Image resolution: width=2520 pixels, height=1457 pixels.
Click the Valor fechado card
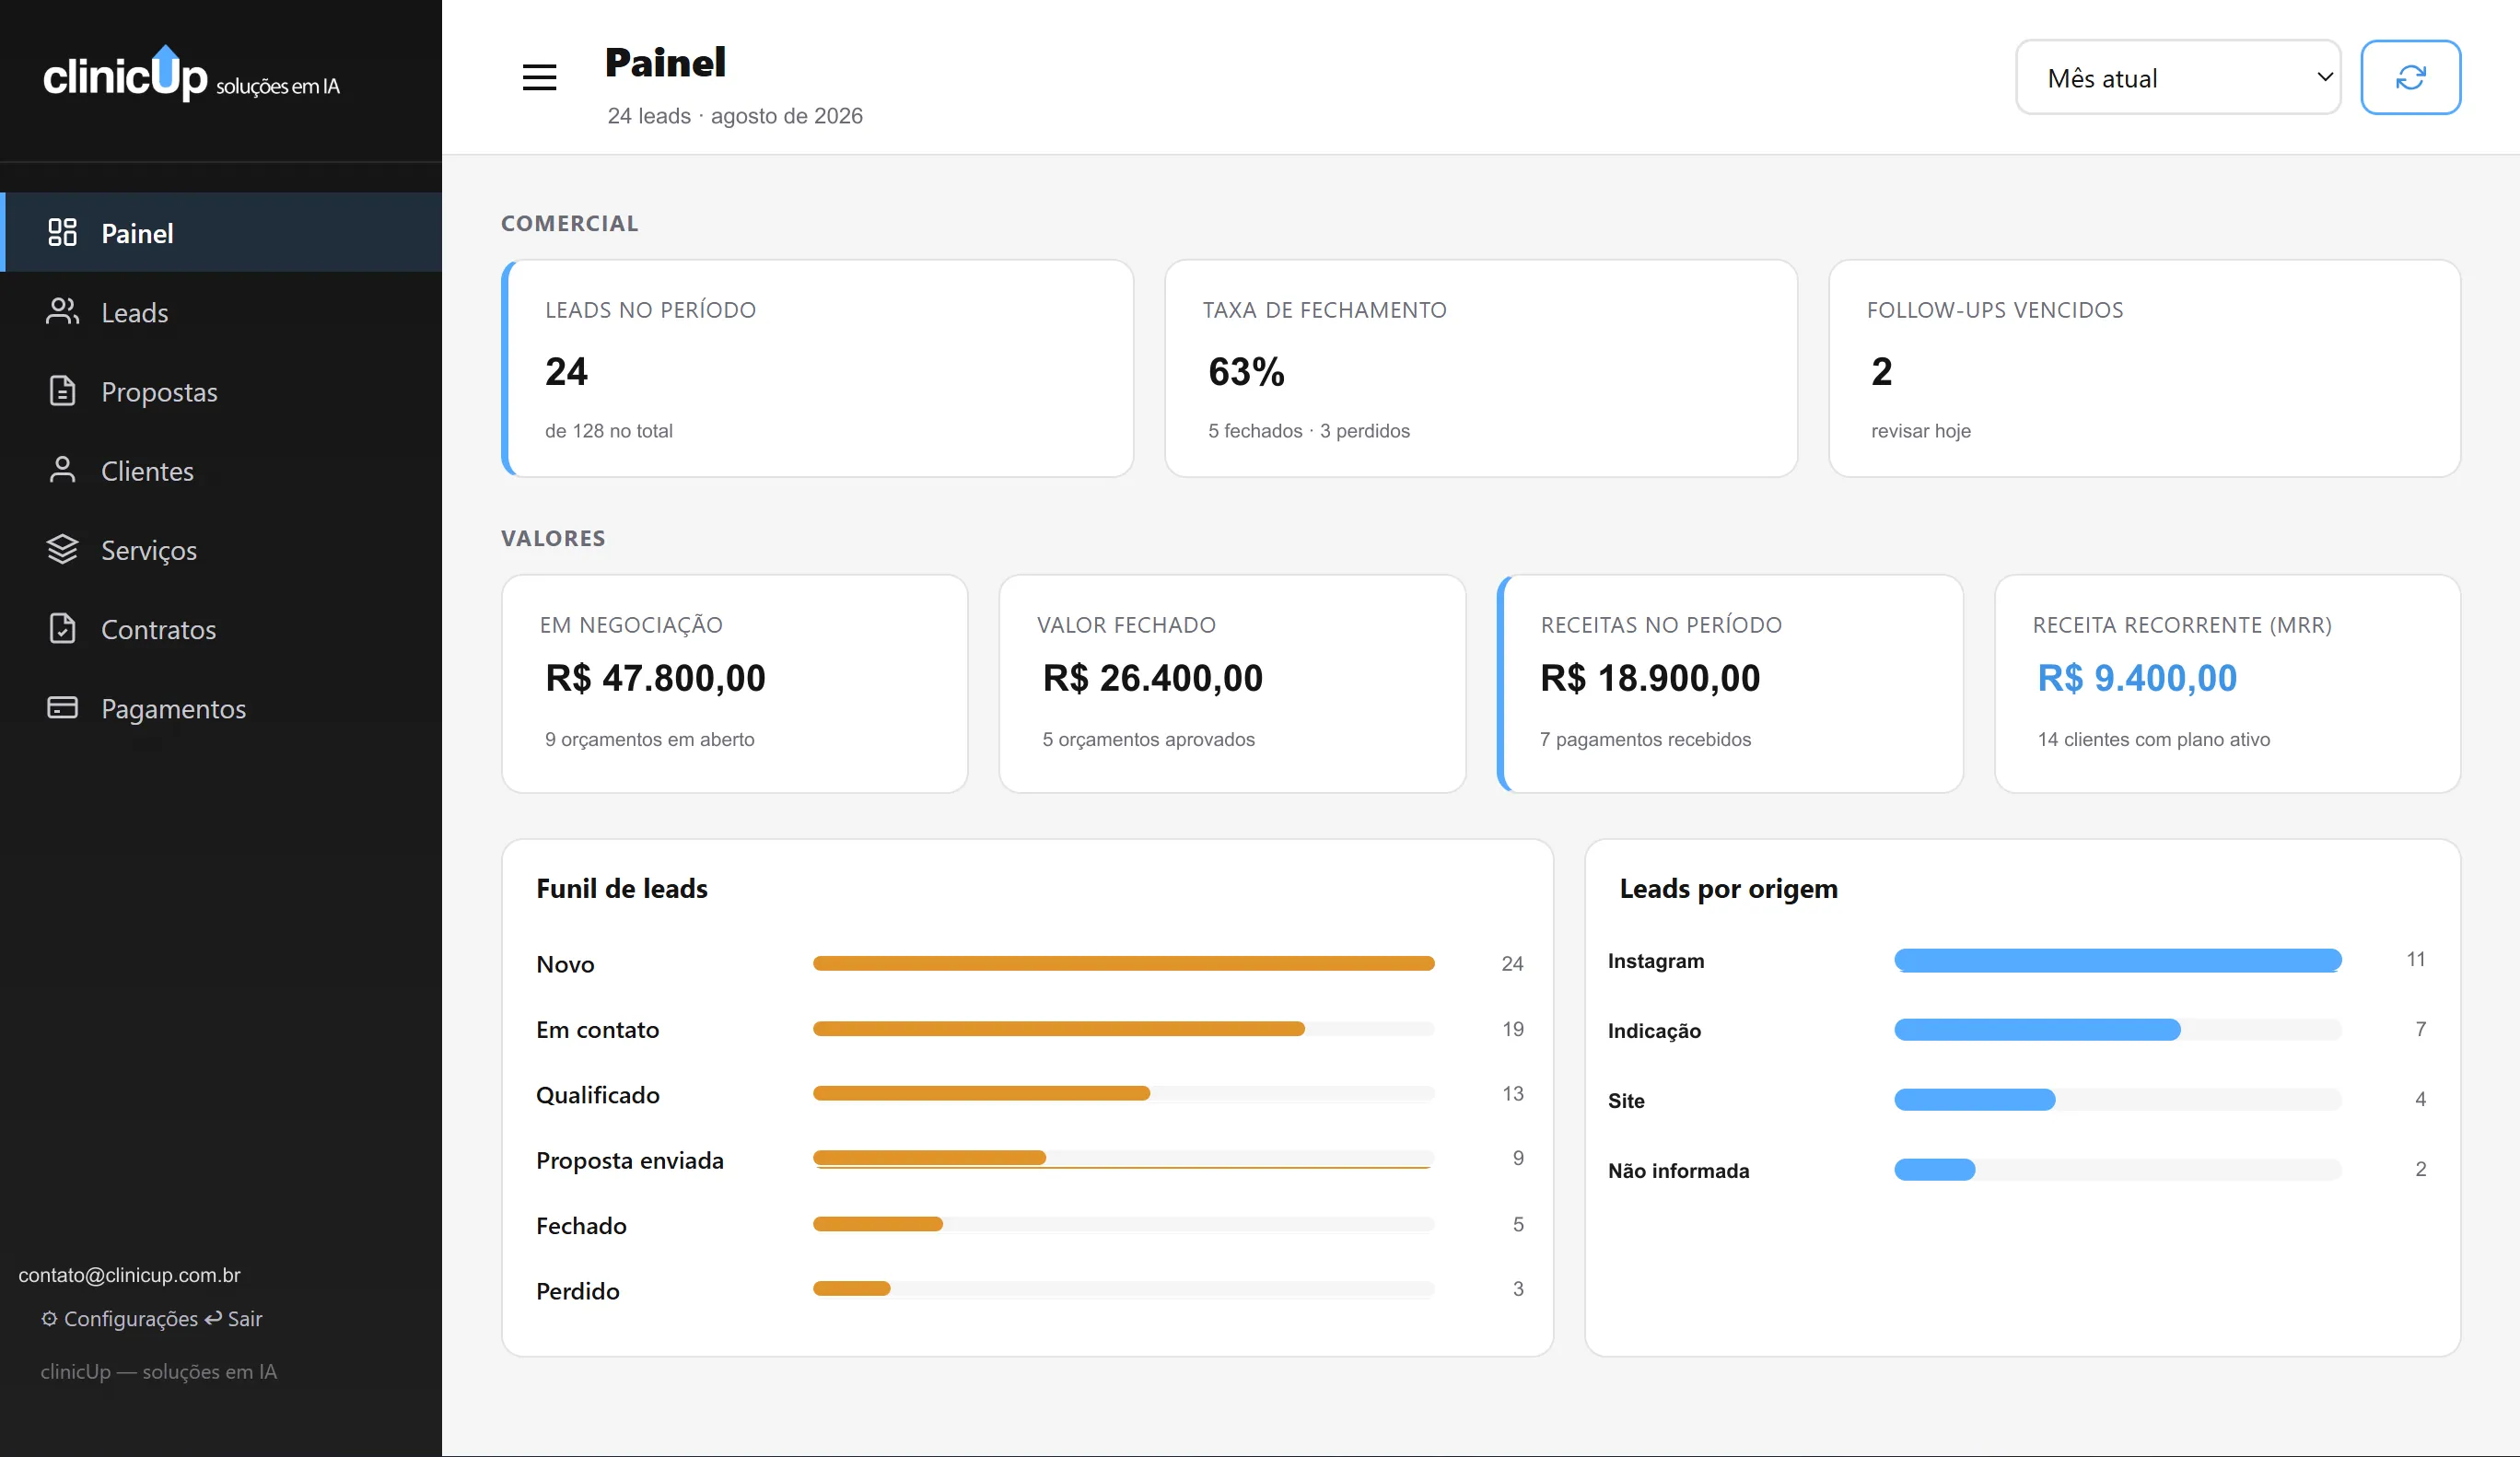tap(1232, 683)
